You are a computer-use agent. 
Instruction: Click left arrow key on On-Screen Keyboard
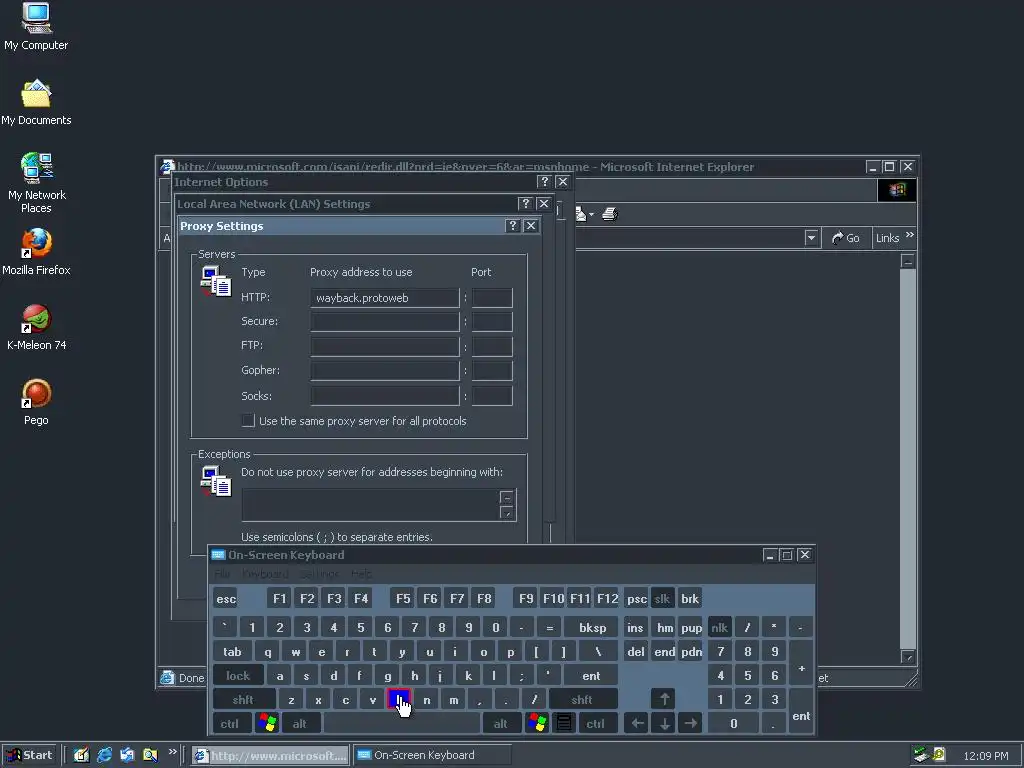click(x=637, y=723)
